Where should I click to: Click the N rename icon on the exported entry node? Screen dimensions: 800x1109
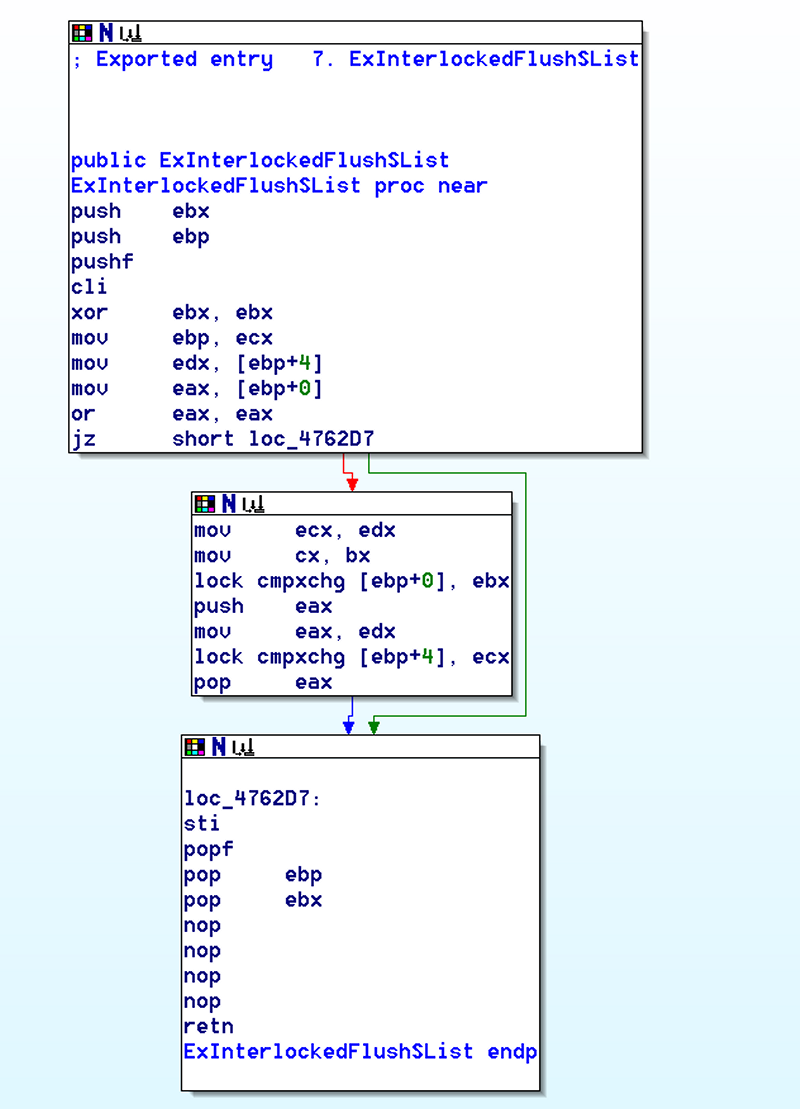click(106, 33)
